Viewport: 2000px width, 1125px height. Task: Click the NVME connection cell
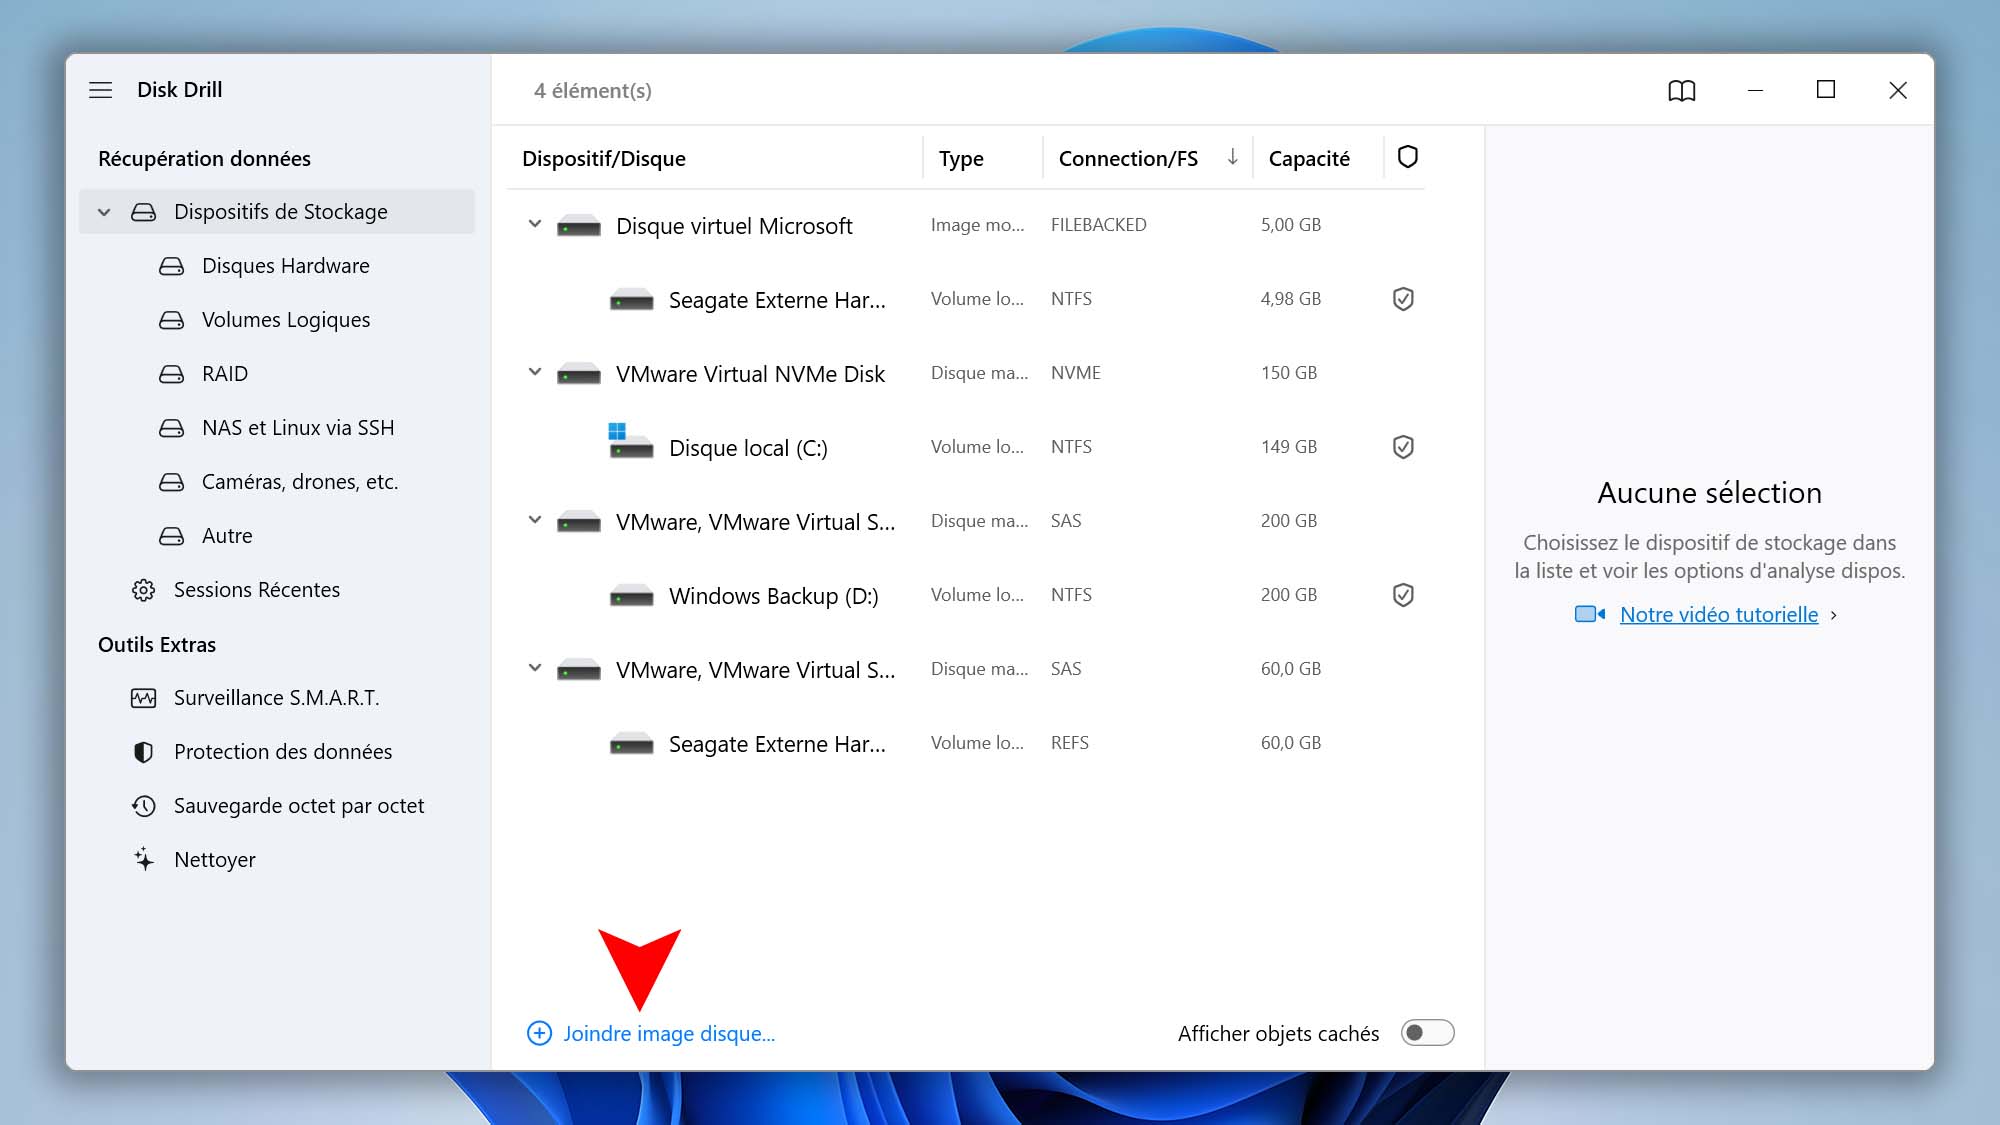click(x=1075, y=373)
